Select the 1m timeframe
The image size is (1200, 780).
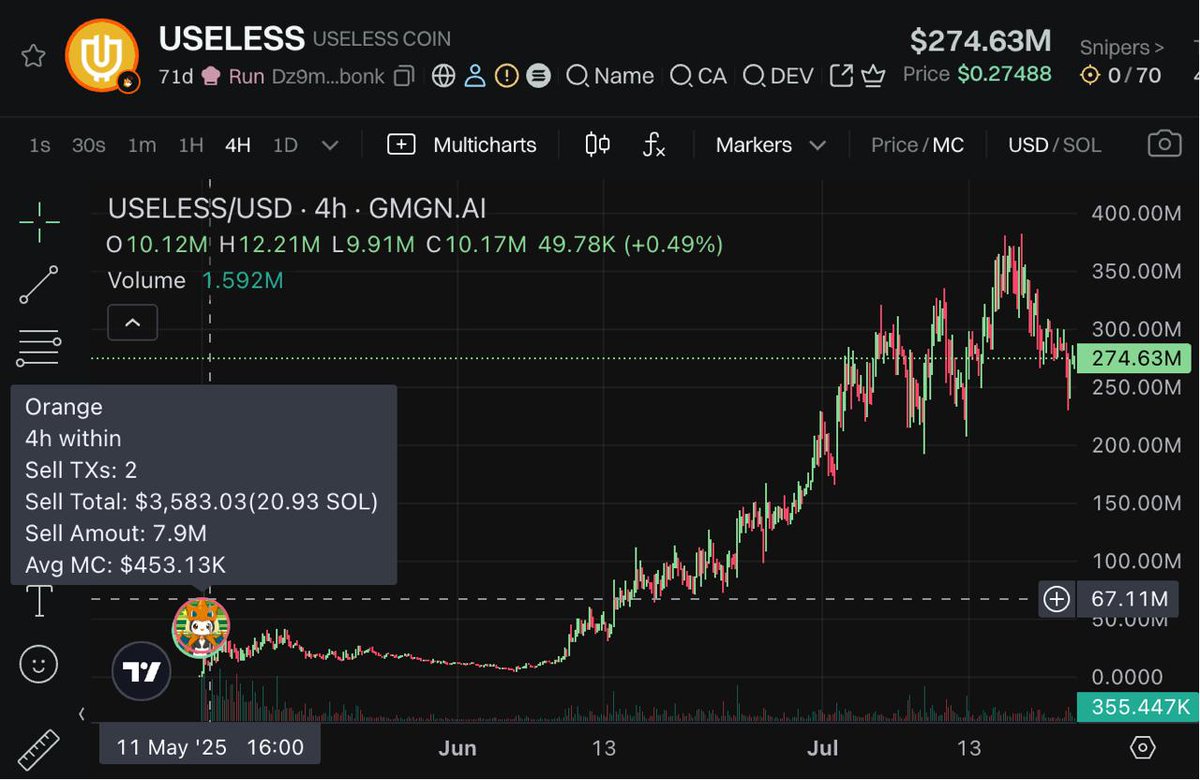[142, 145]
